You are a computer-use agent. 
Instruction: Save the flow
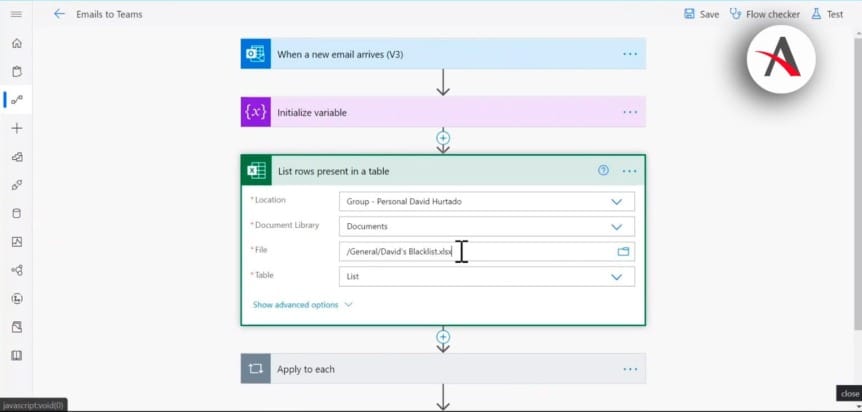701,14
